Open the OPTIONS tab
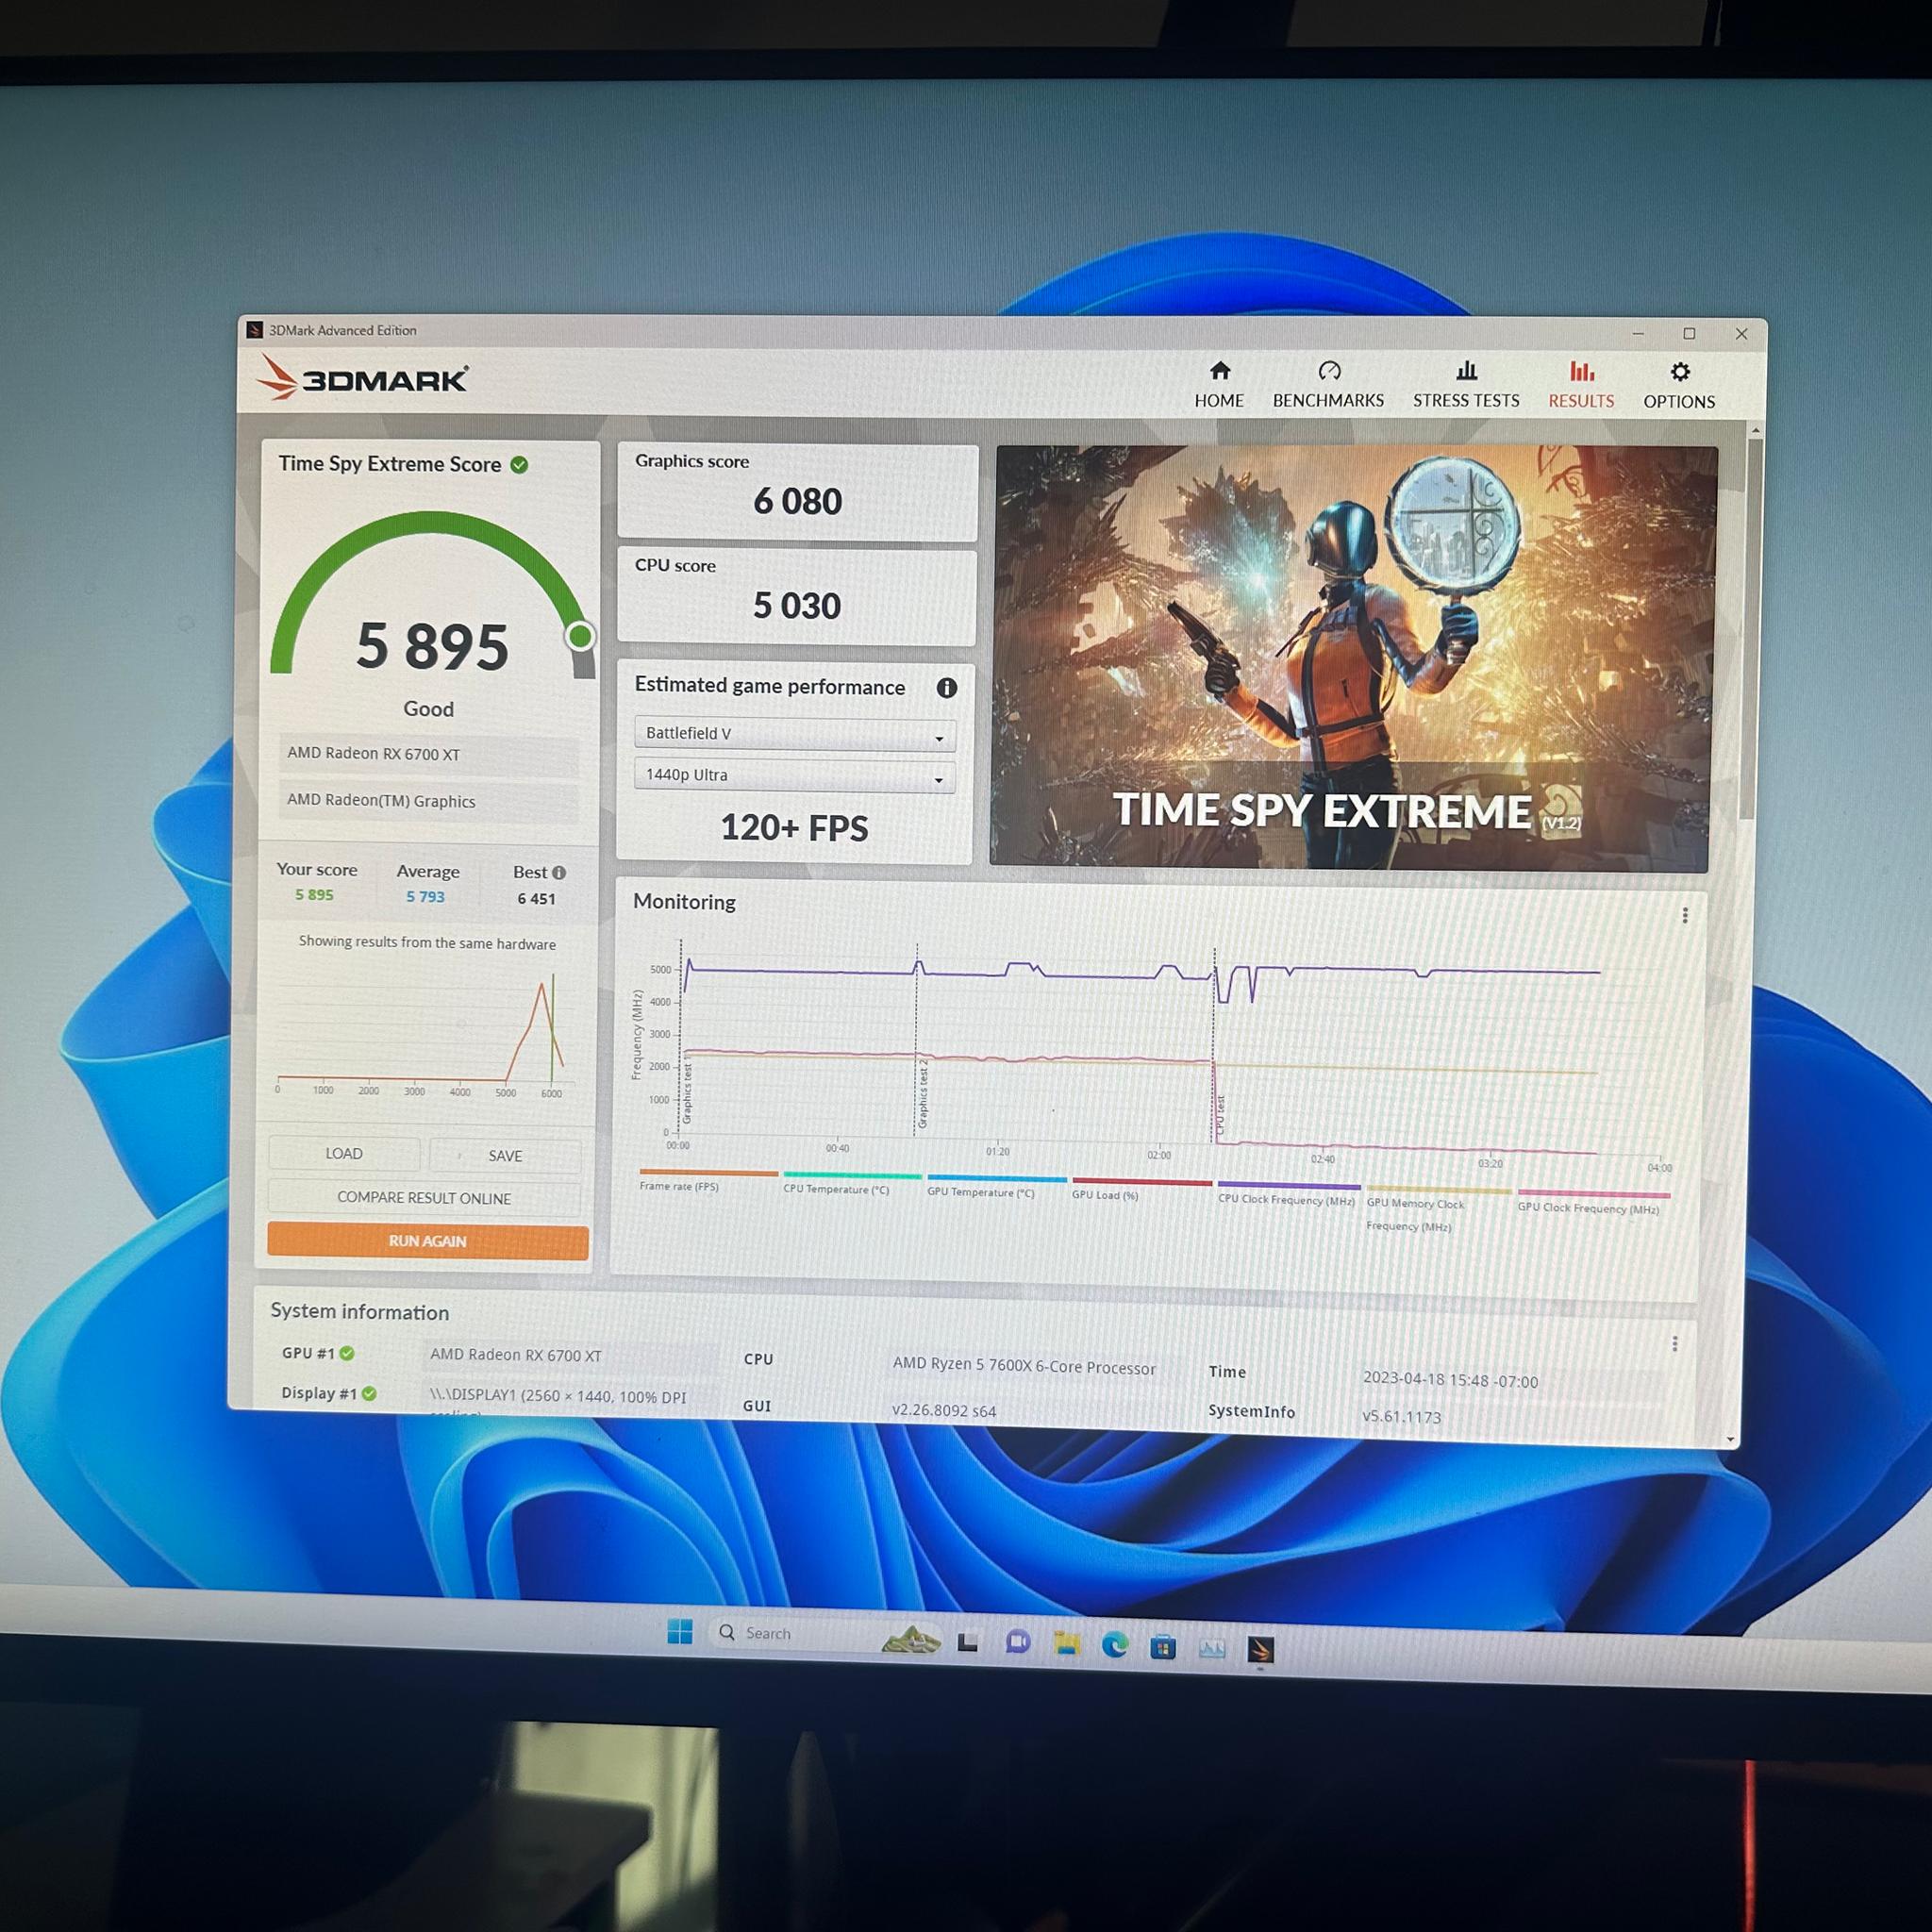This screenshot has width=1932, height=1932. [x=1679, y=387]
